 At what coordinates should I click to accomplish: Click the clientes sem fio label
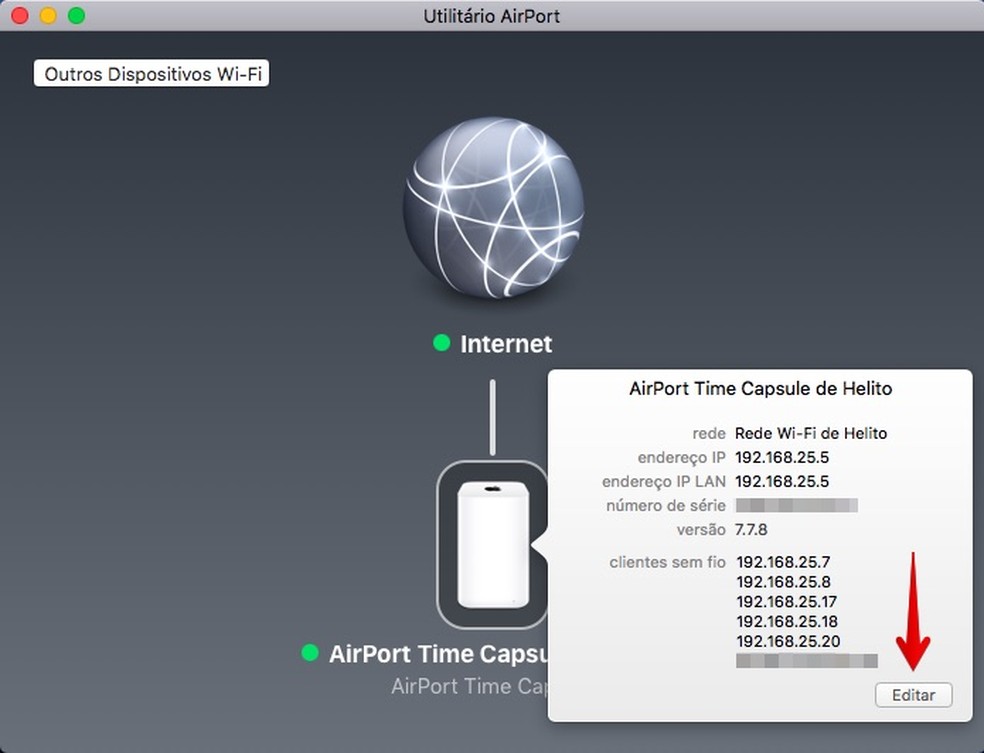click(667, 562)
